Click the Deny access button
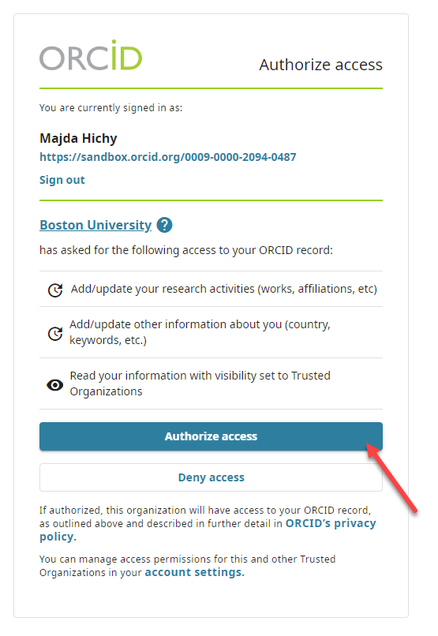Image resolution: width=438 pixels, height=636 pixels. pos(211,477)
